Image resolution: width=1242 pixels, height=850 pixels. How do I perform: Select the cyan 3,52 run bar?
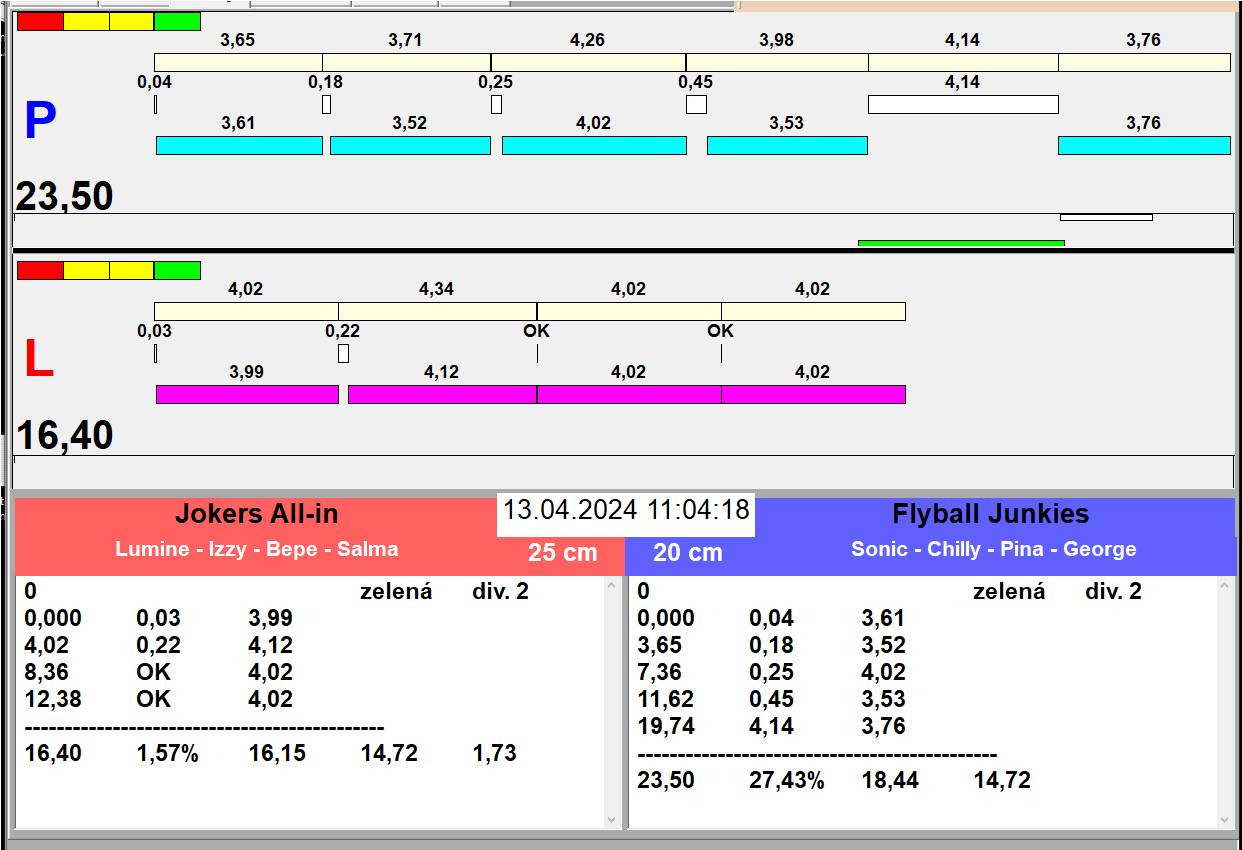[x=410, y=145]
